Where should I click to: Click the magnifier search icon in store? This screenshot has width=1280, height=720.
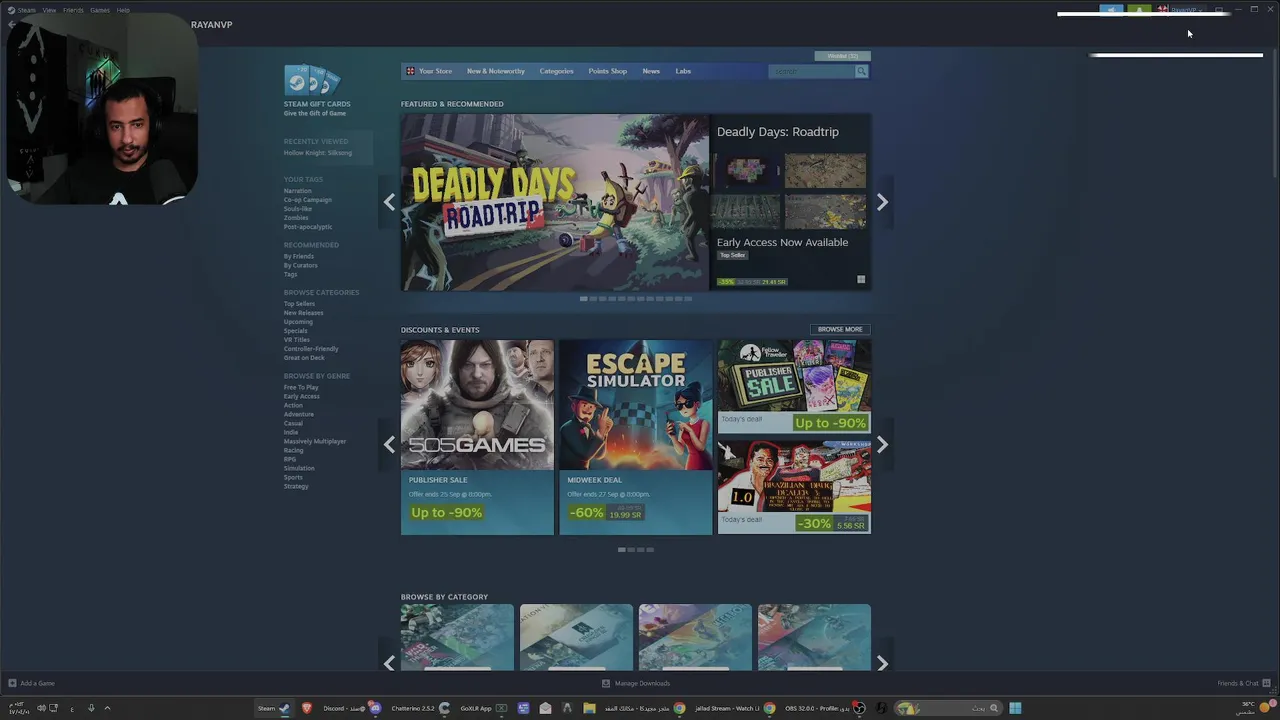click(x=861, y=71)
